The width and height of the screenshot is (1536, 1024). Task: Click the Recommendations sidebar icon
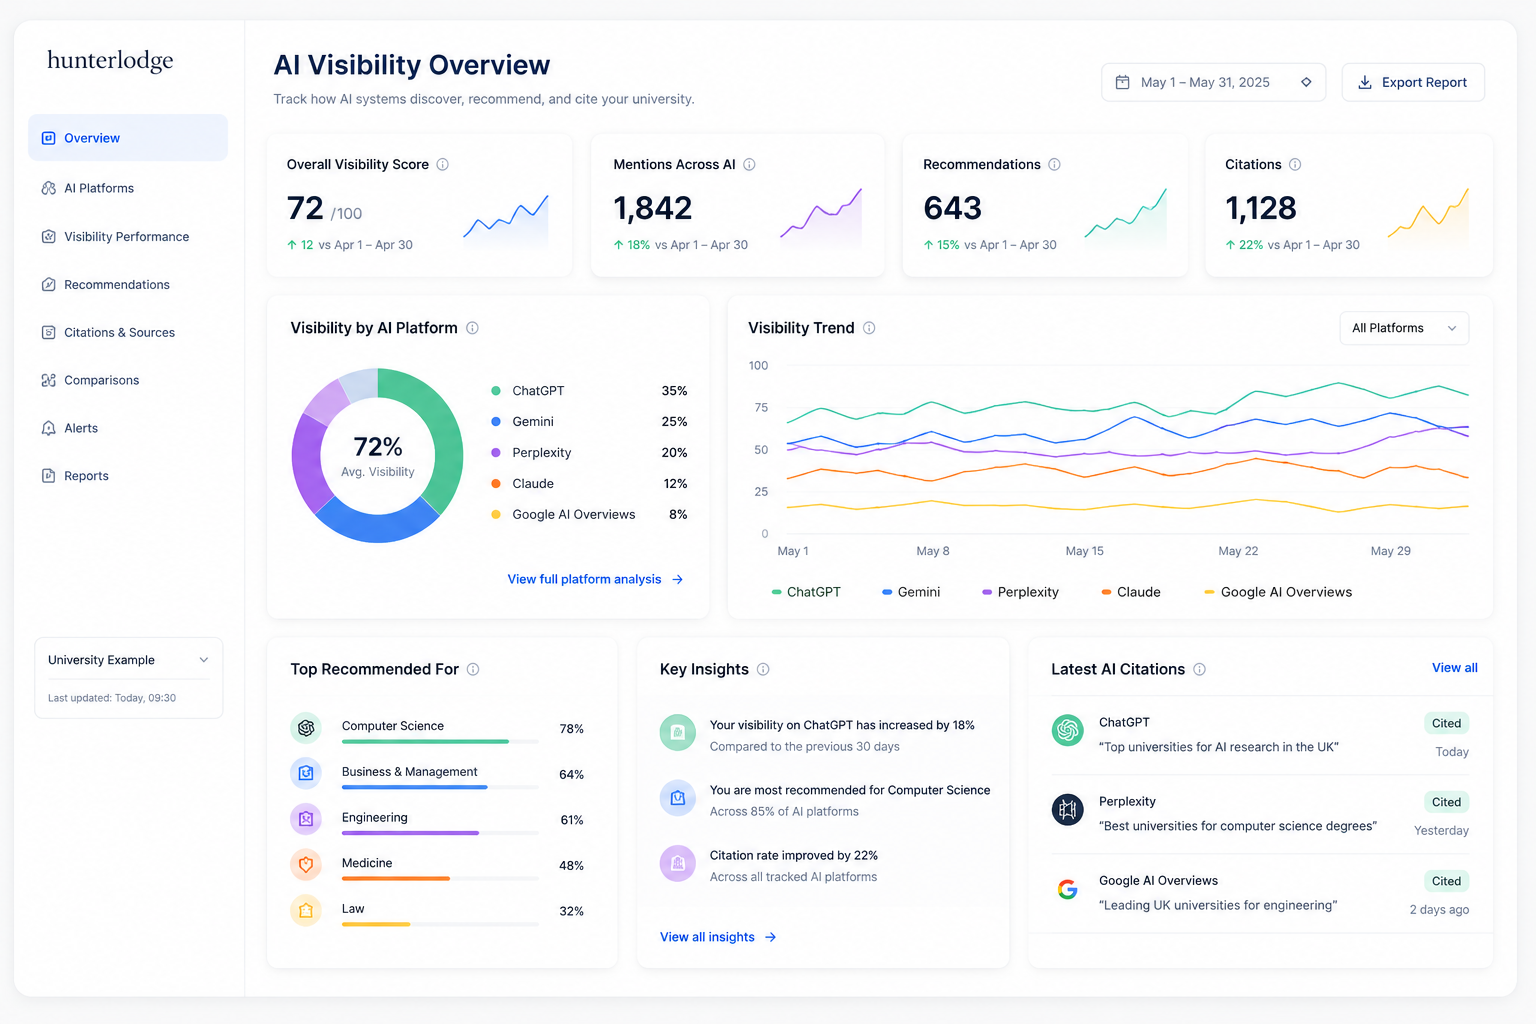pyautogui.click(x=48, y=285)
